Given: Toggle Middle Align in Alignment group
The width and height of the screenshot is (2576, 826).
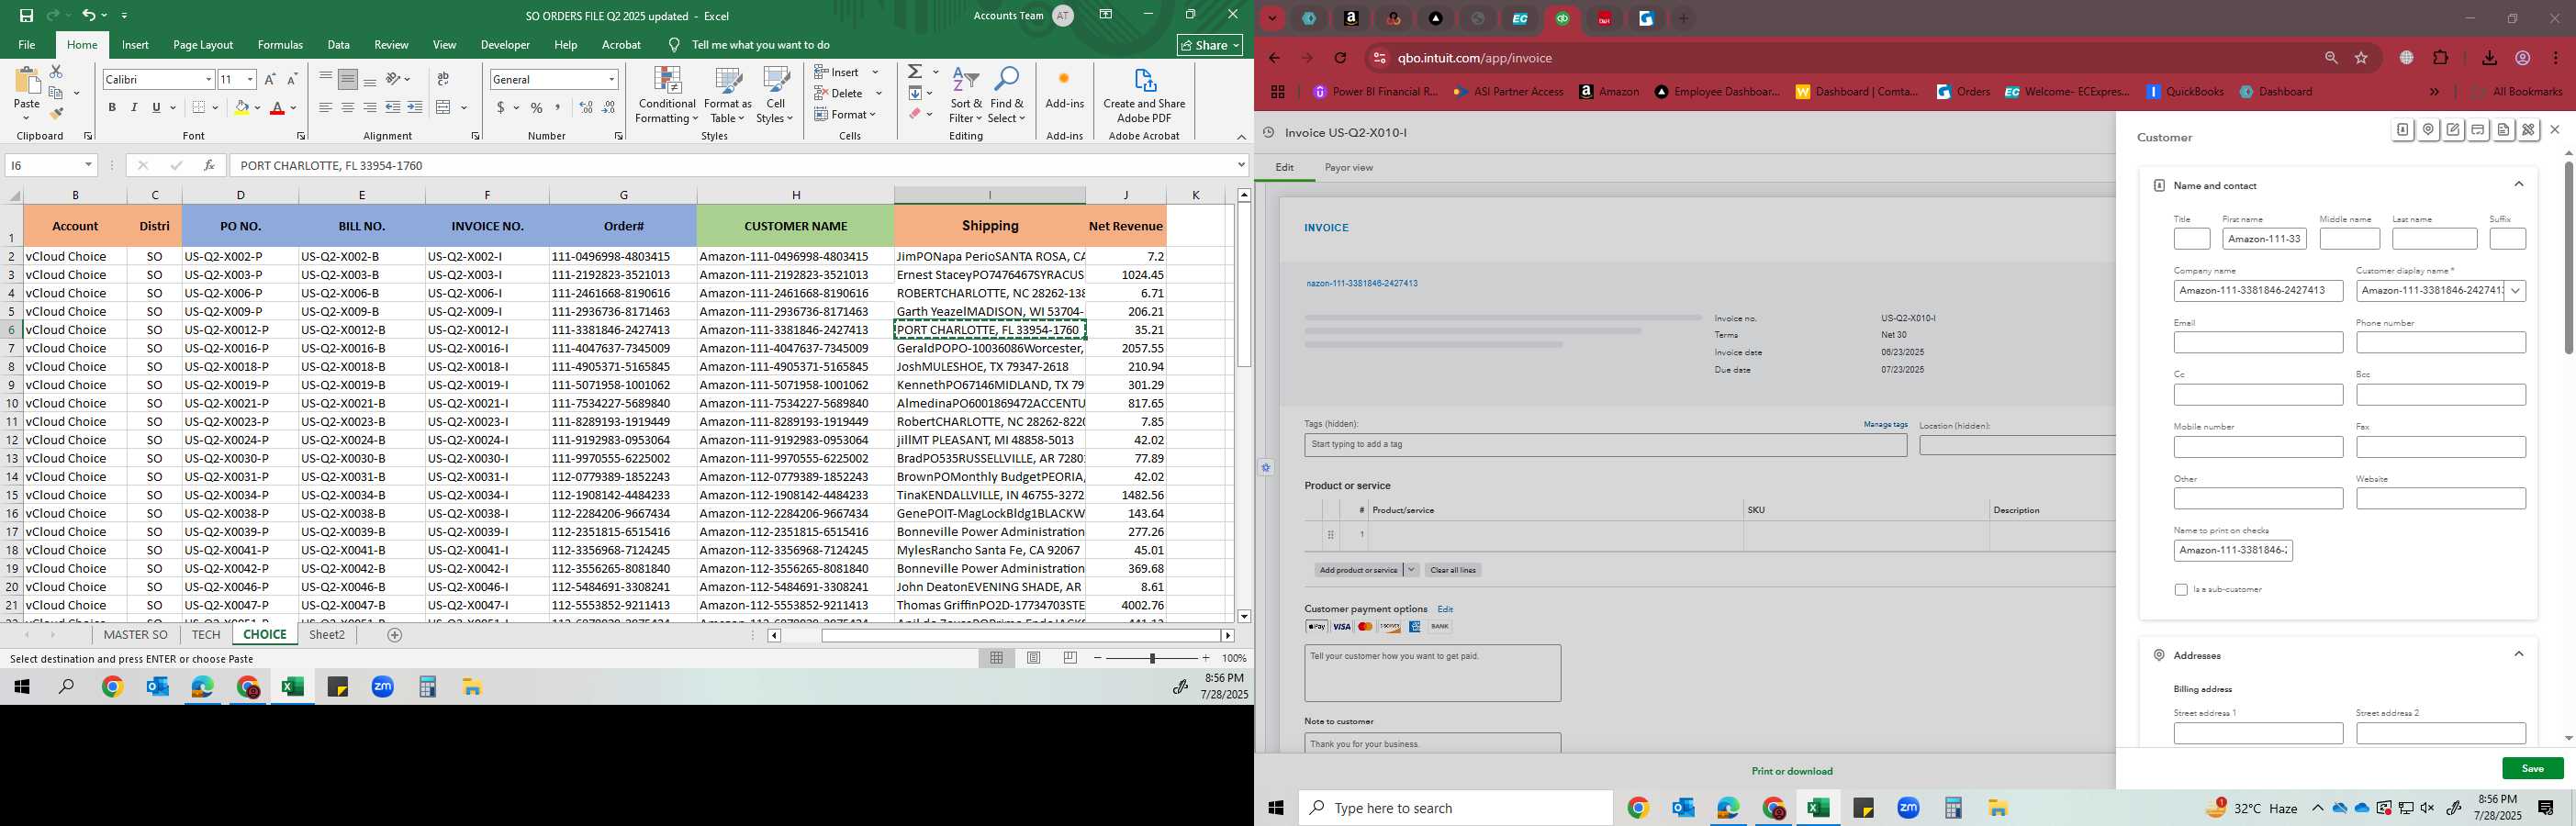Looking at the screenshot, I should (x=347, y=79).
